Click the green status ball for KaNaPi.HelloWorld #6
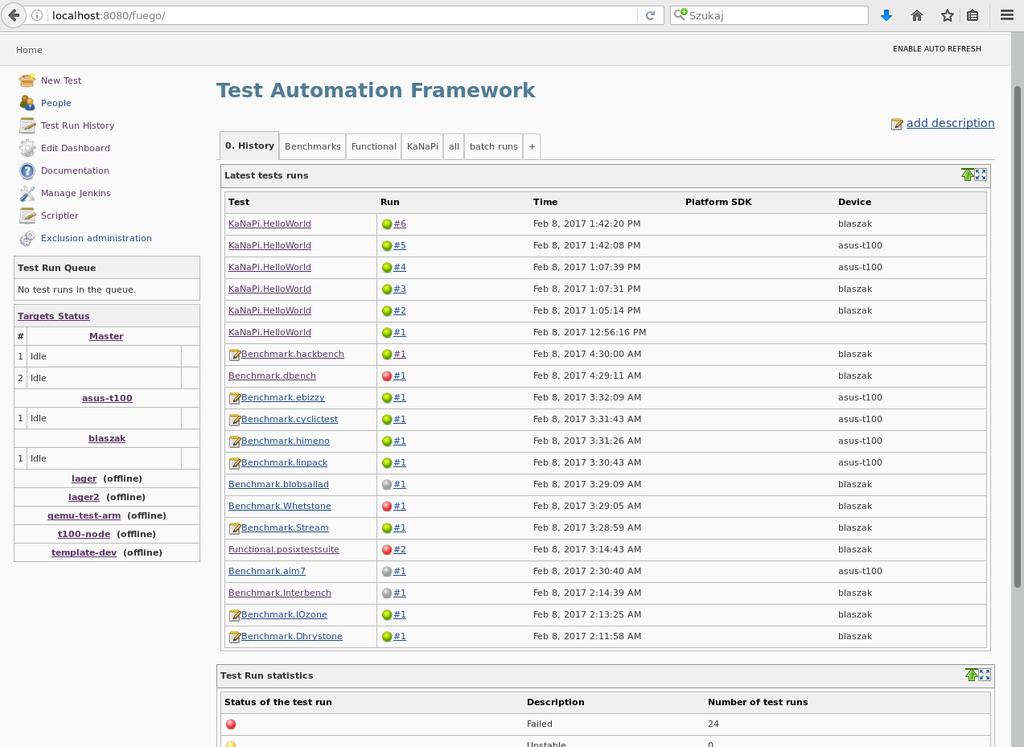Viewport: 1024px width, 747px height. (x=387, y=224)
